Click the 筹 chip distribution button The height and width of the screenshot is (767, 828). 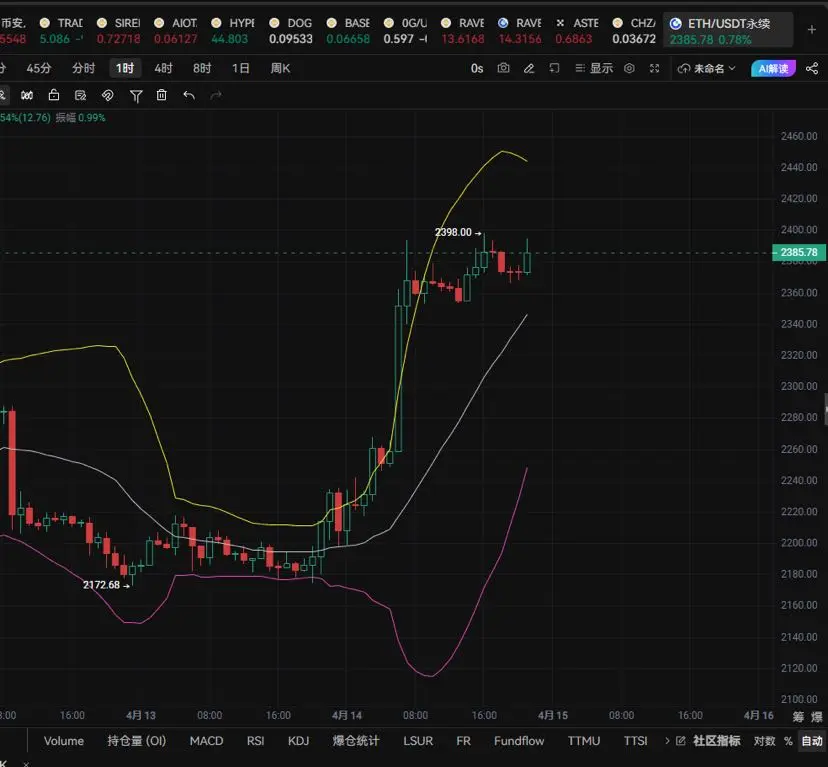tap(798, 717)
